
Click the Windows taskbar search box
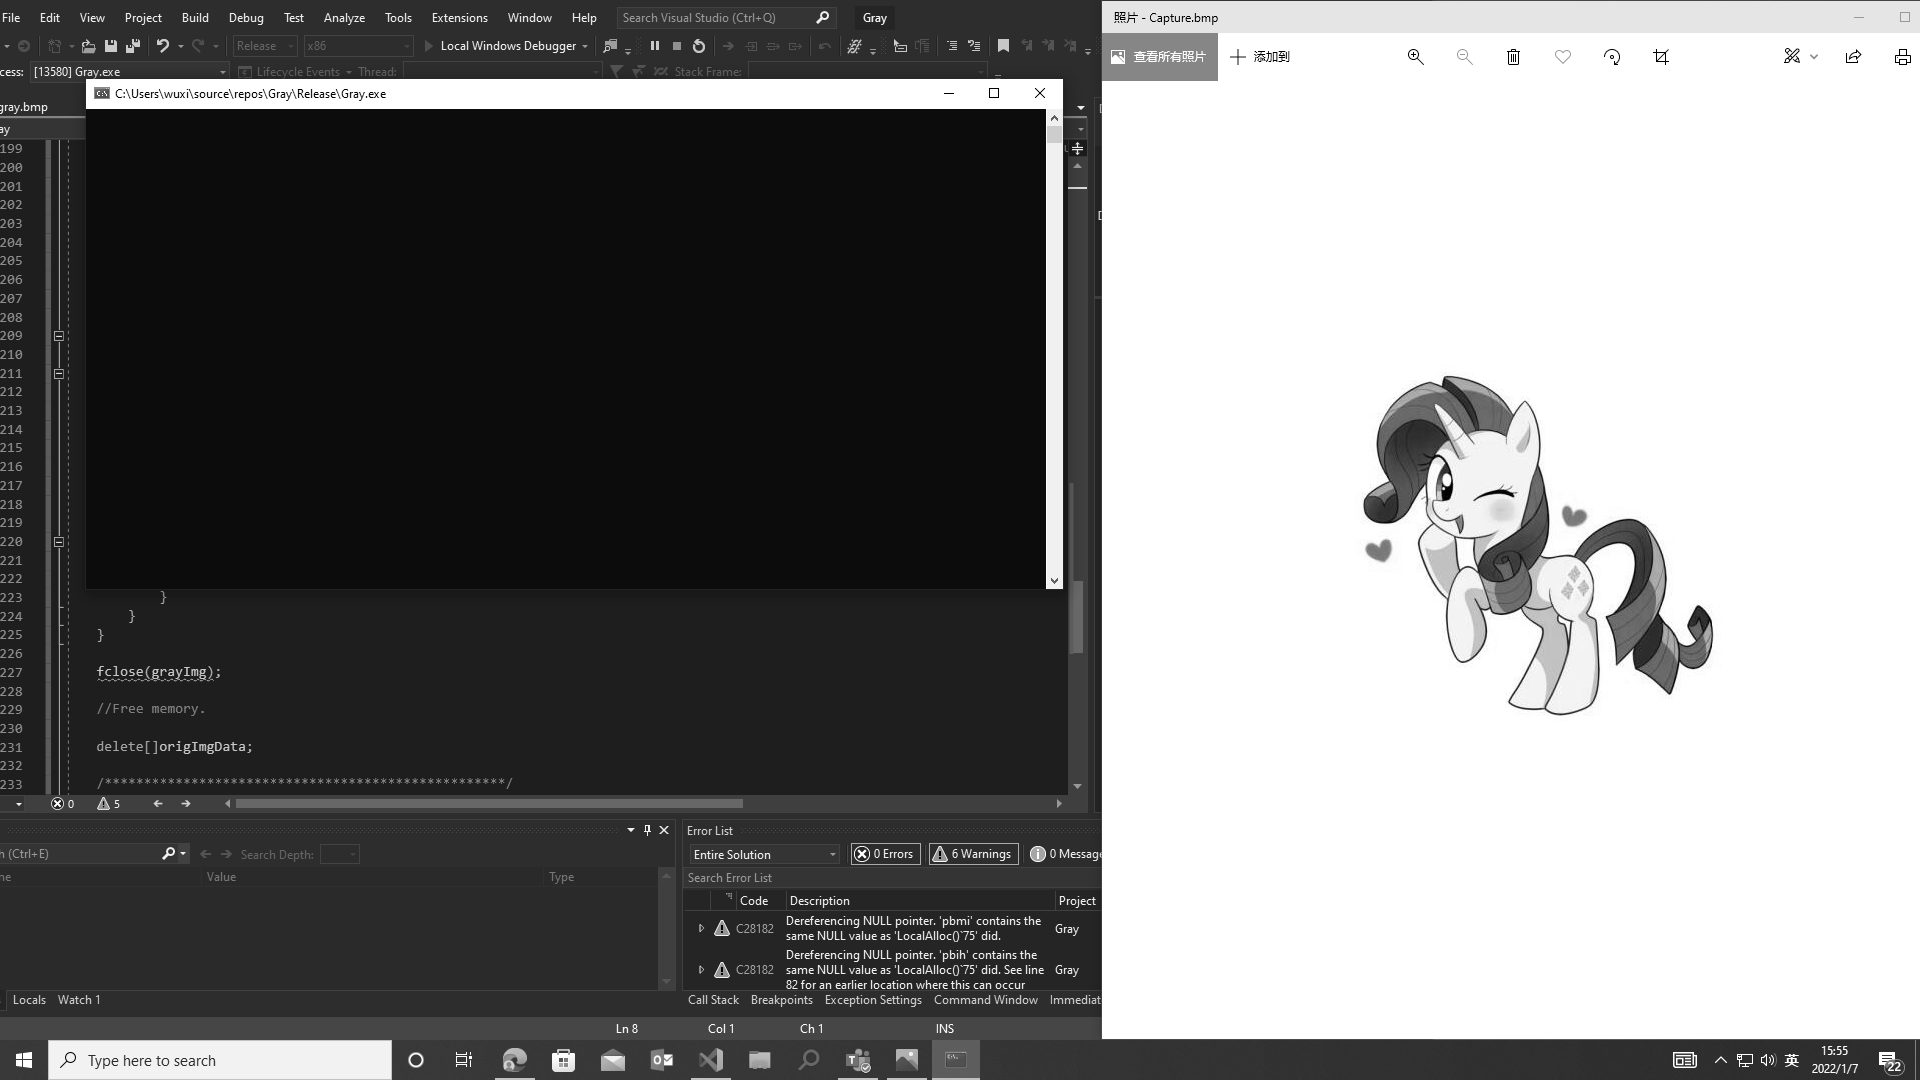point(220,1060)
